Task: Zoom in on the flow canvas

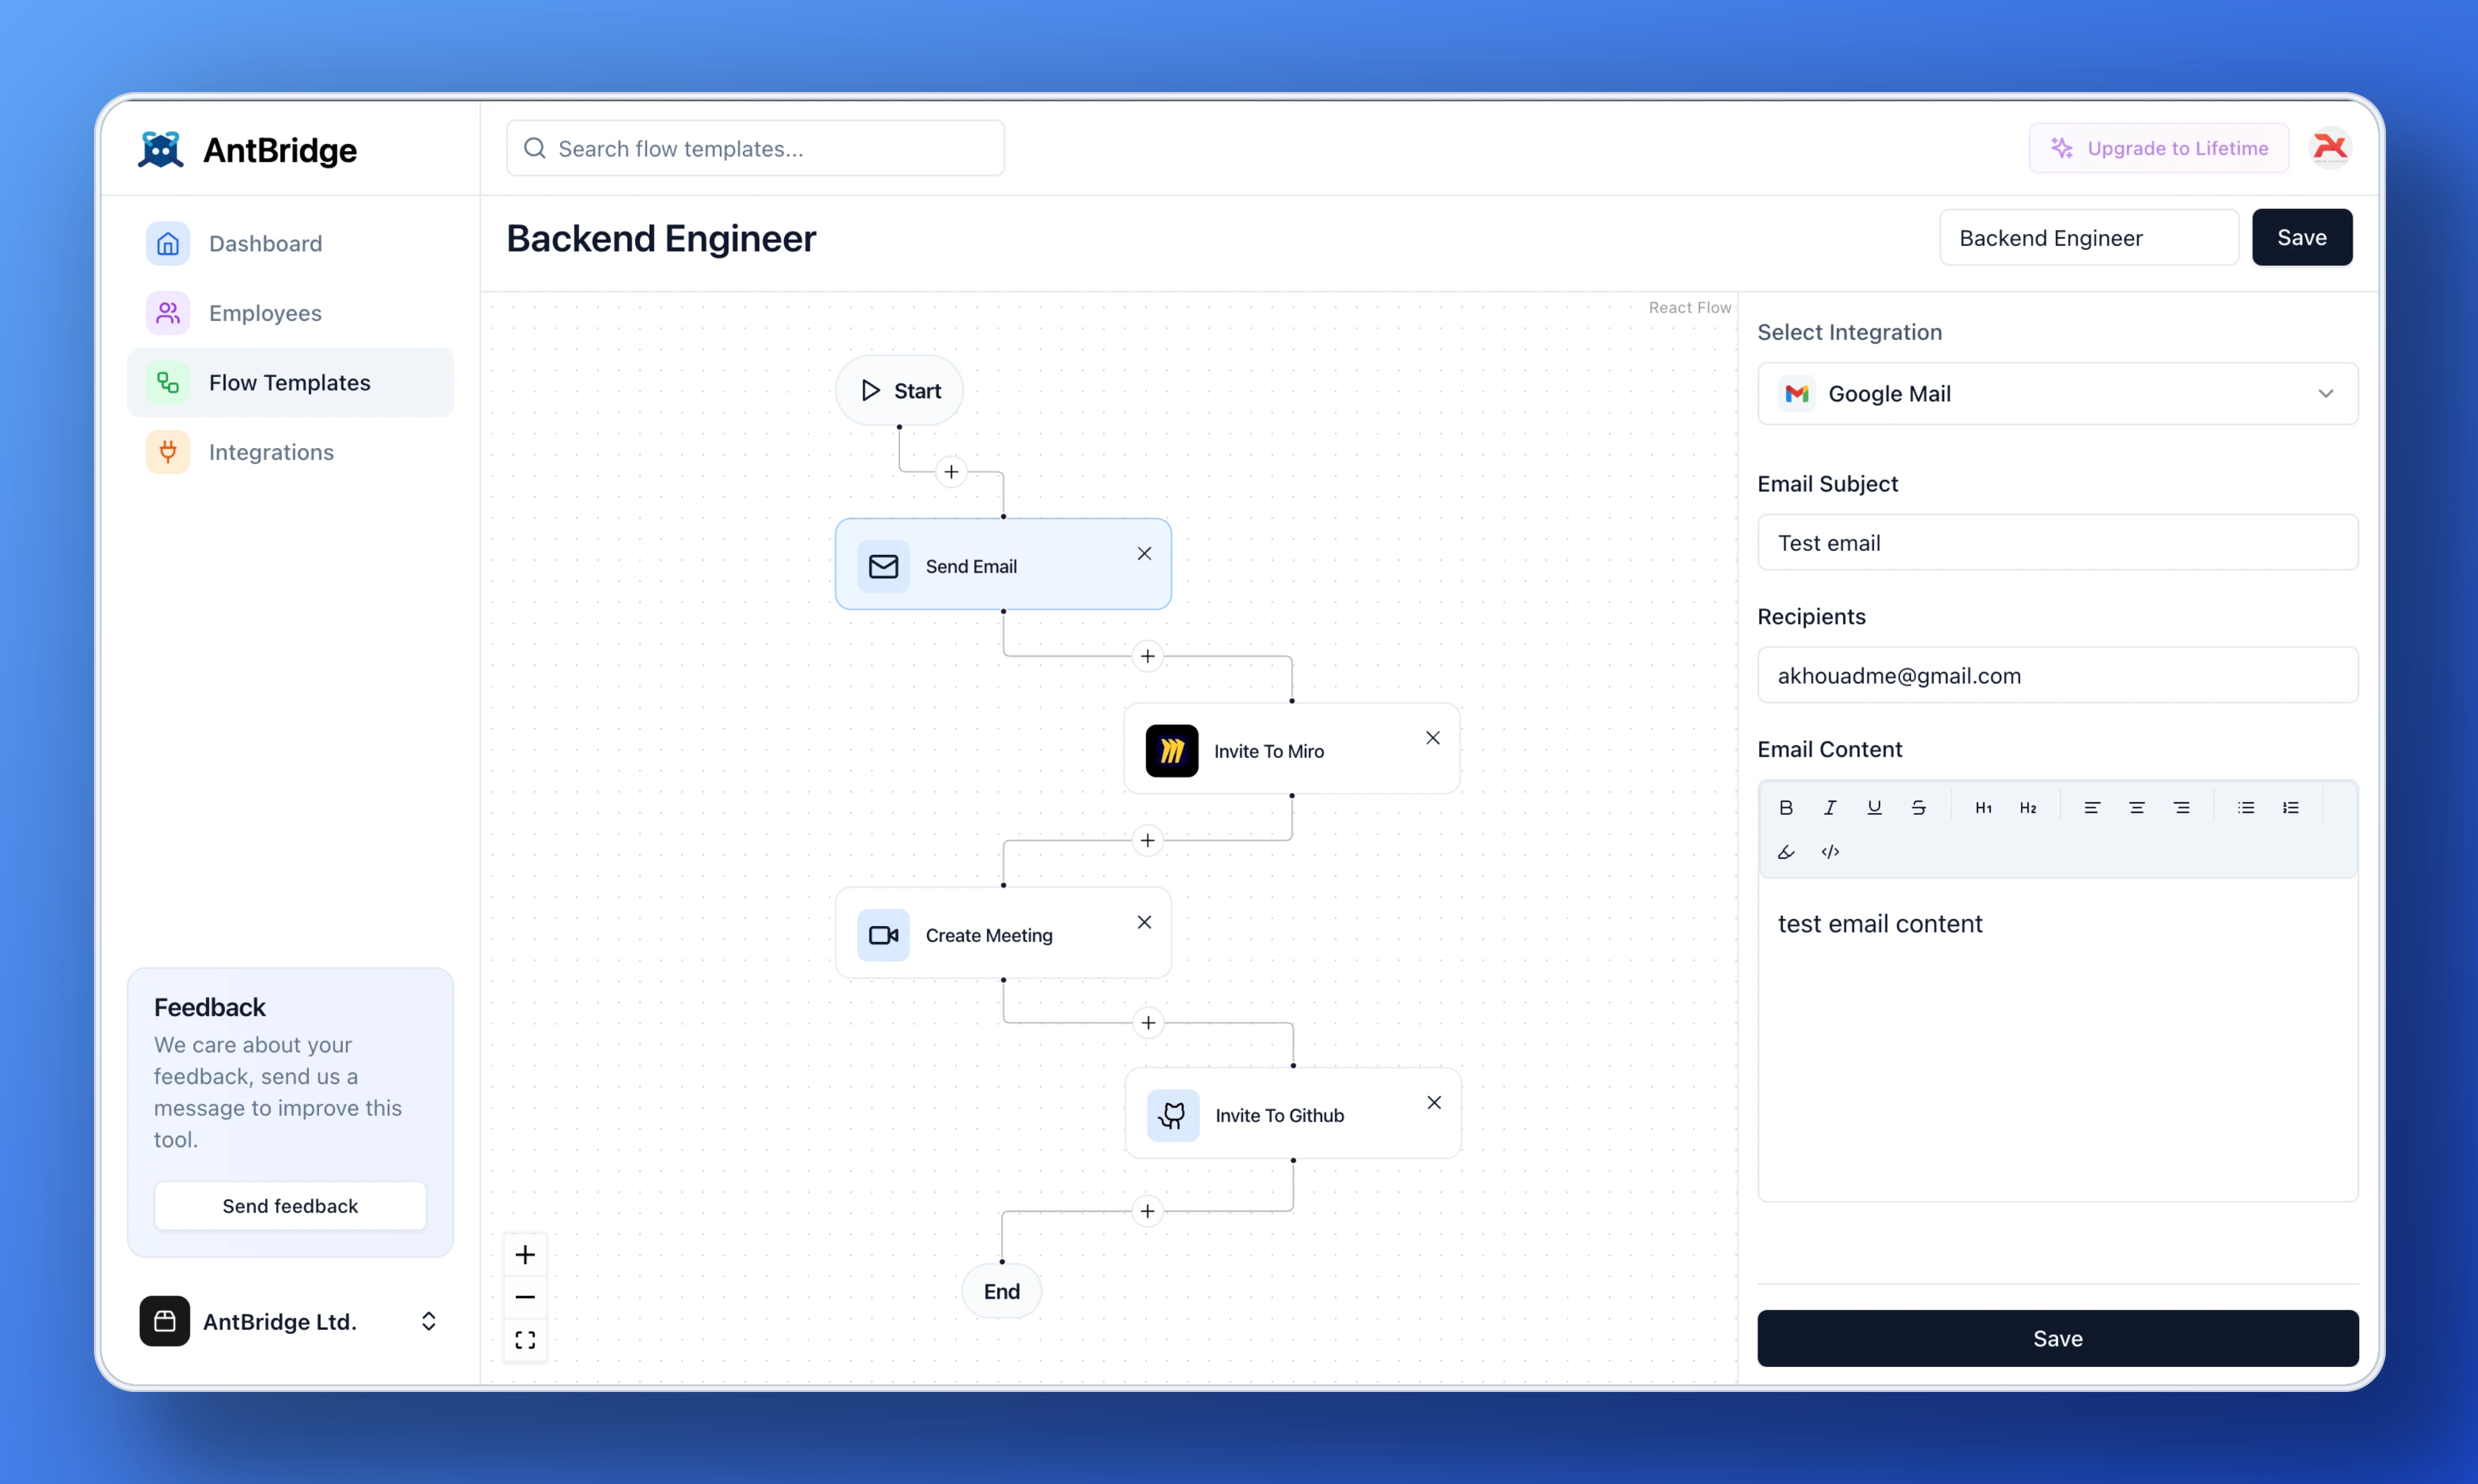Action: 525,1254
